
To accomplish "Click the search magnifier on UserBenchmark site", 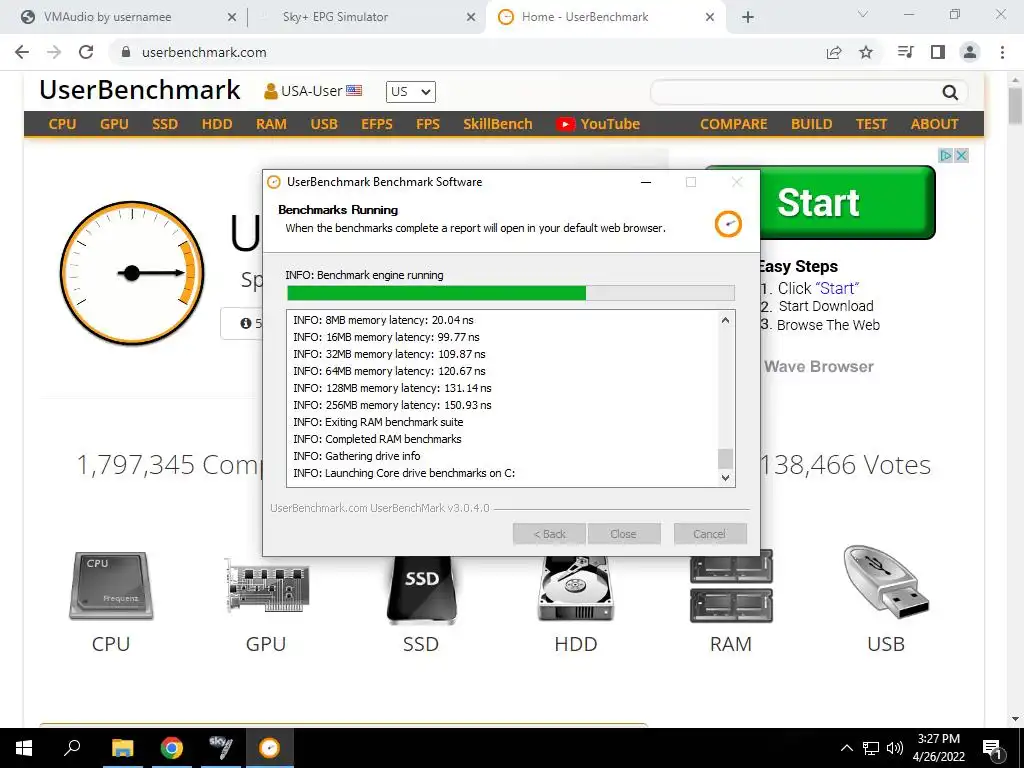I will pyautogui.click(x=950, y=93).
